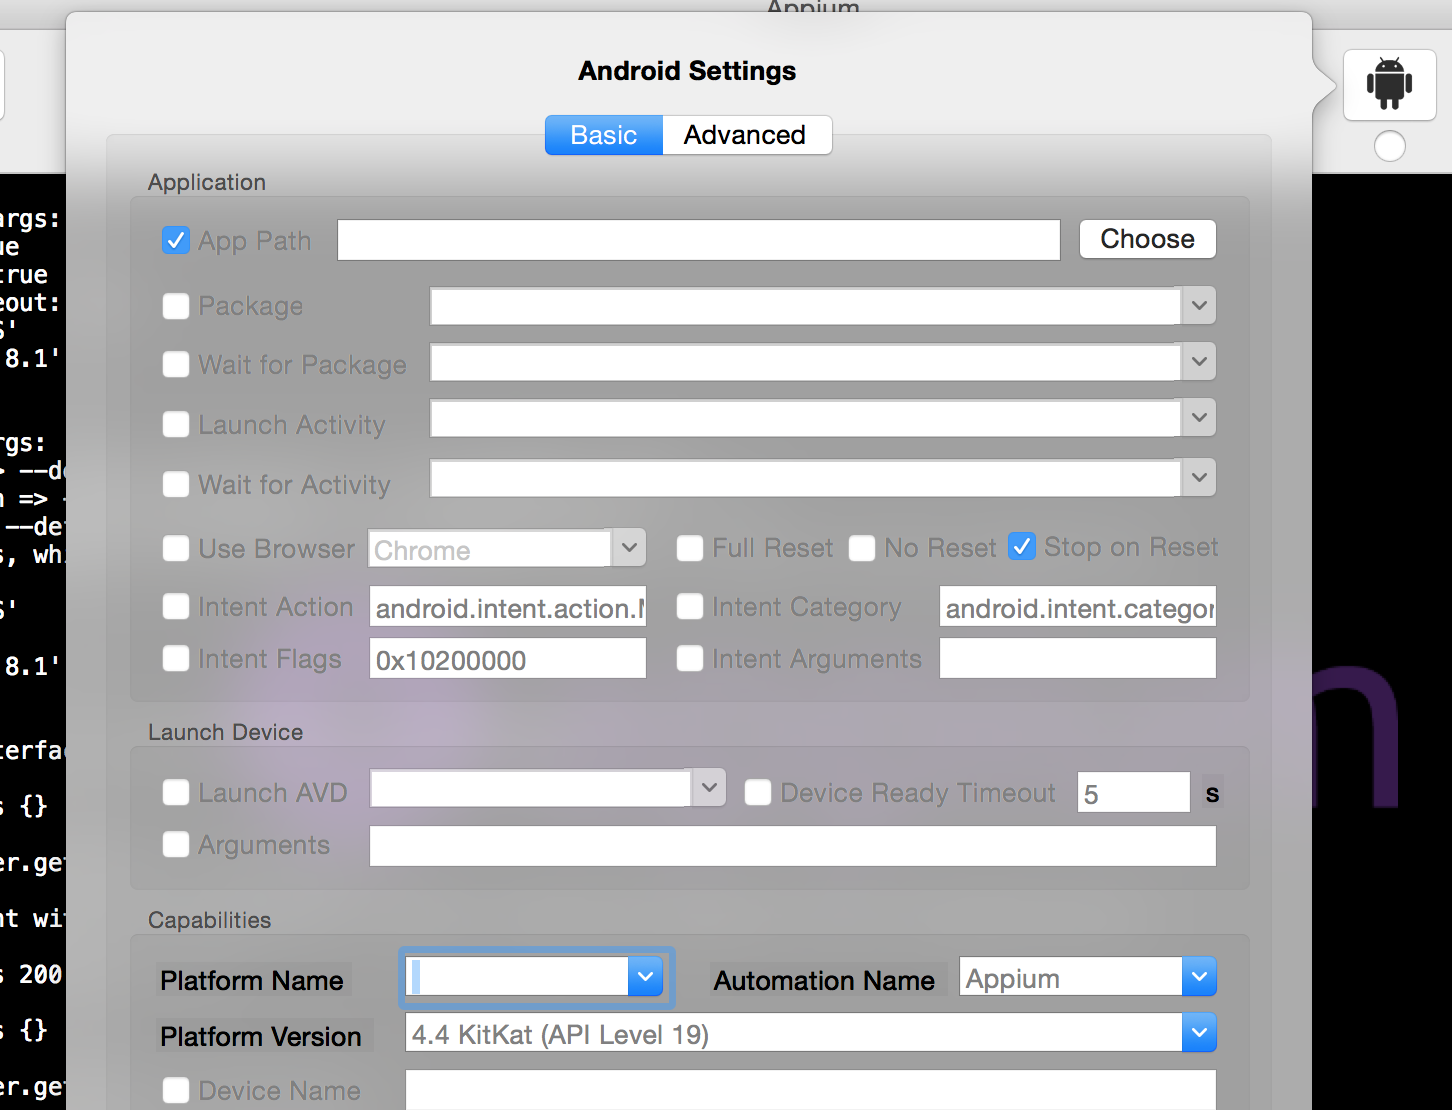Switch to the Basic tab
This screenshot has height=1110, width=1452.
tap(604, 135)
